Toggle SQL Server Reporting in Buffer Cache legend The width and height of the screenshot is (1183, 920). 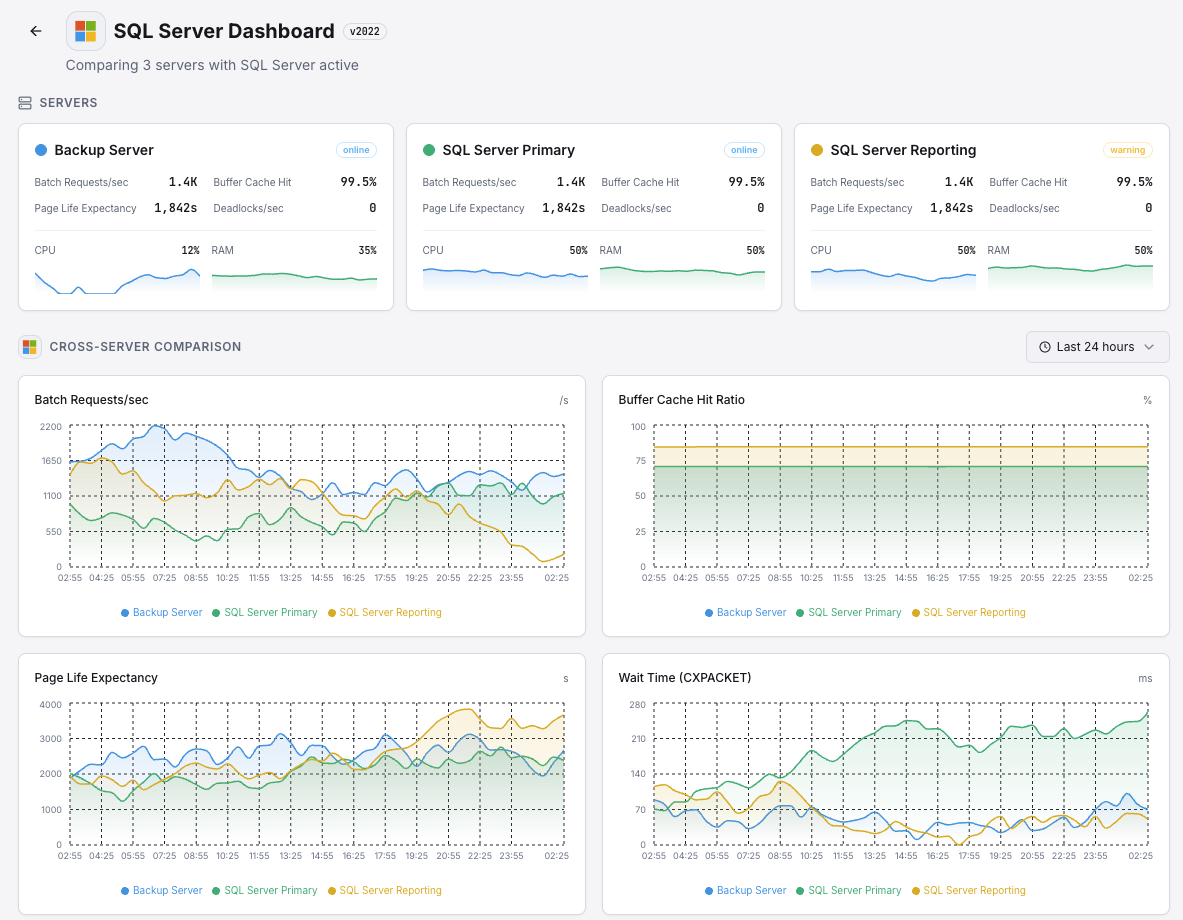[968, 612]
